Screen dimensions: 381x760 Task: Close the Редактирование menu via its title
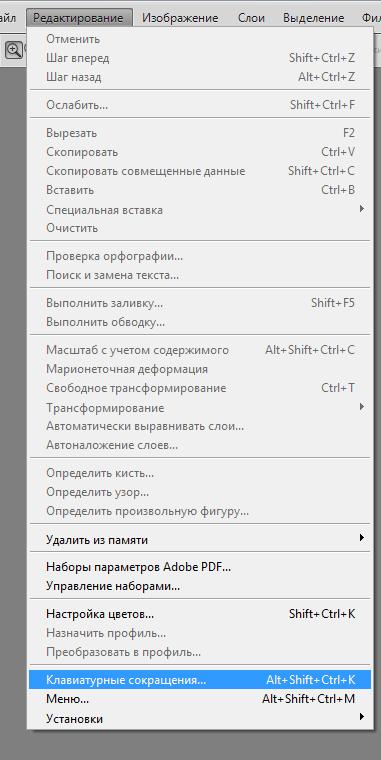pos(78,18)
